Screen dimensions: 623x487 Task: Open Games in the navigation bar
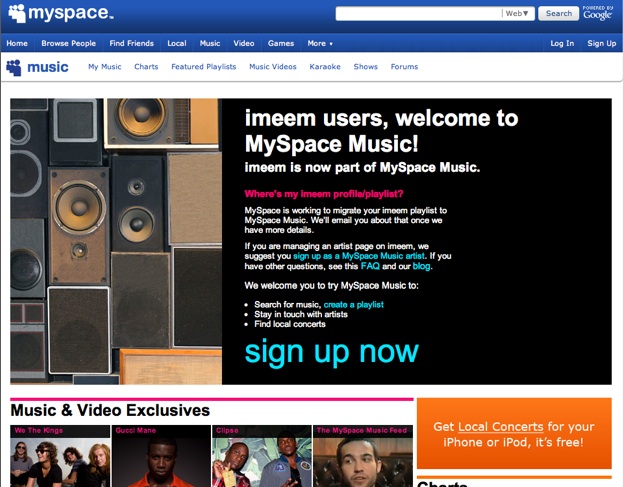tap(281, 43)
